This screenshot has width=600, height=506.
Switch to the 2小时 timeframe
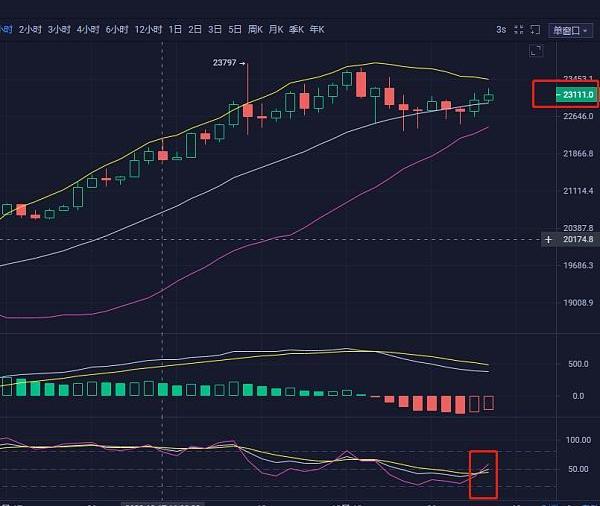tap(32, 30)
